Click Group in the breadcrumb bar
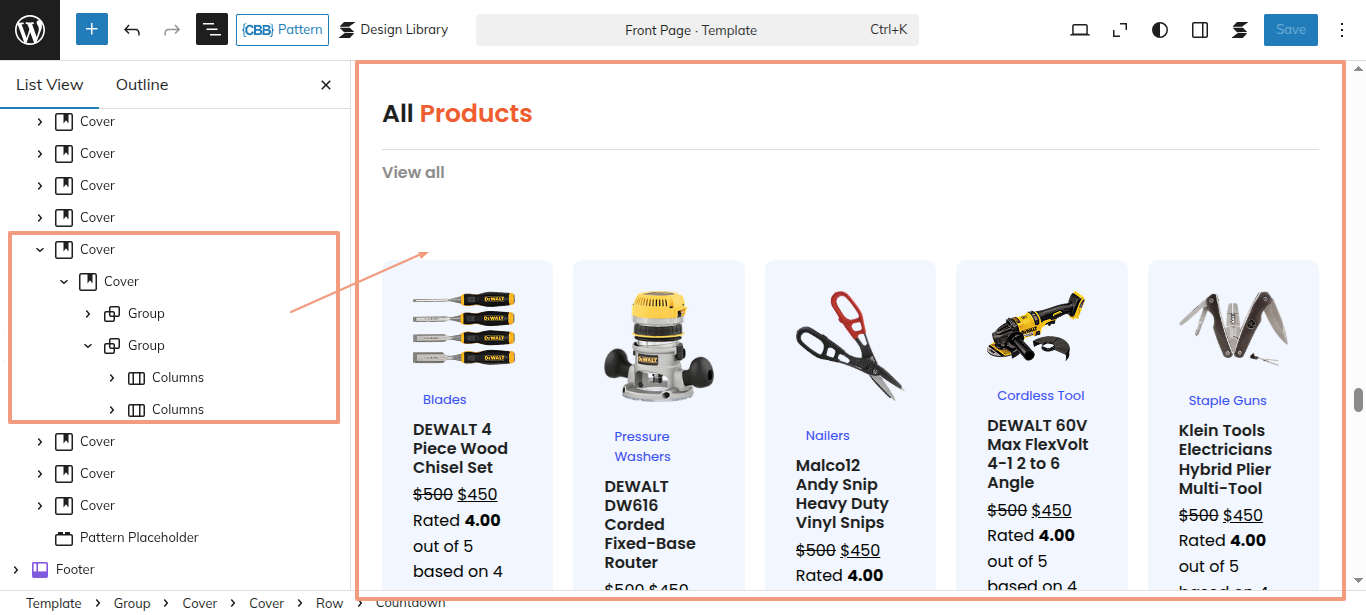 click(132, 603)
